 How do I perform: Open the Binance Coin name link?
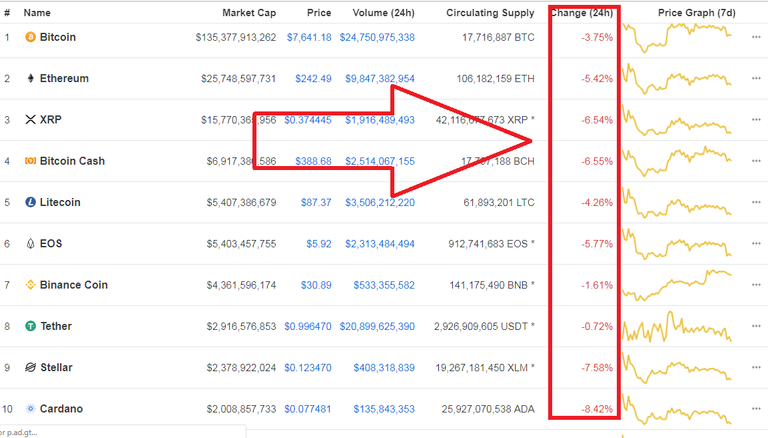(73, 285)
